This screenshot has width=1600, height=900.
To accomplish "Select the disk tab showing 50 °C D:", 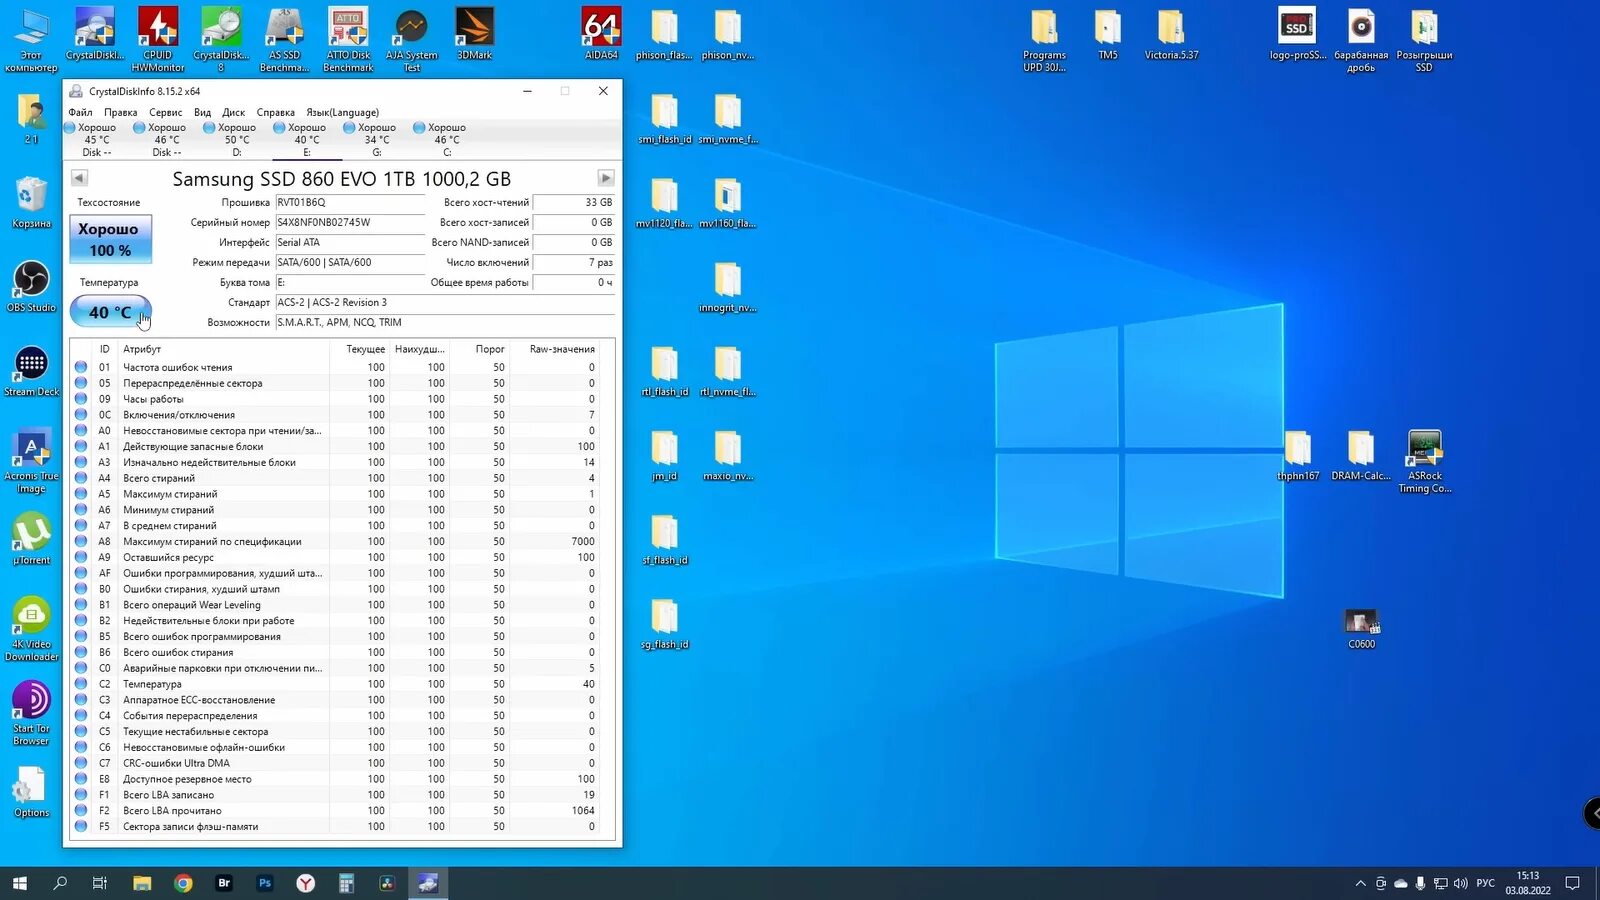I will (x=237, y=140).
